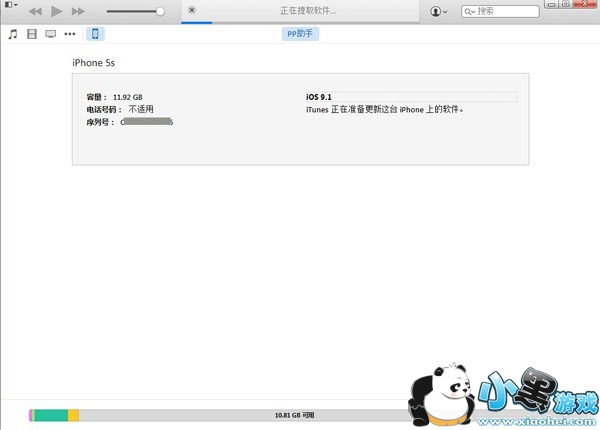
Task: Open the TV Shows library icon
Action: coord(51,34)
